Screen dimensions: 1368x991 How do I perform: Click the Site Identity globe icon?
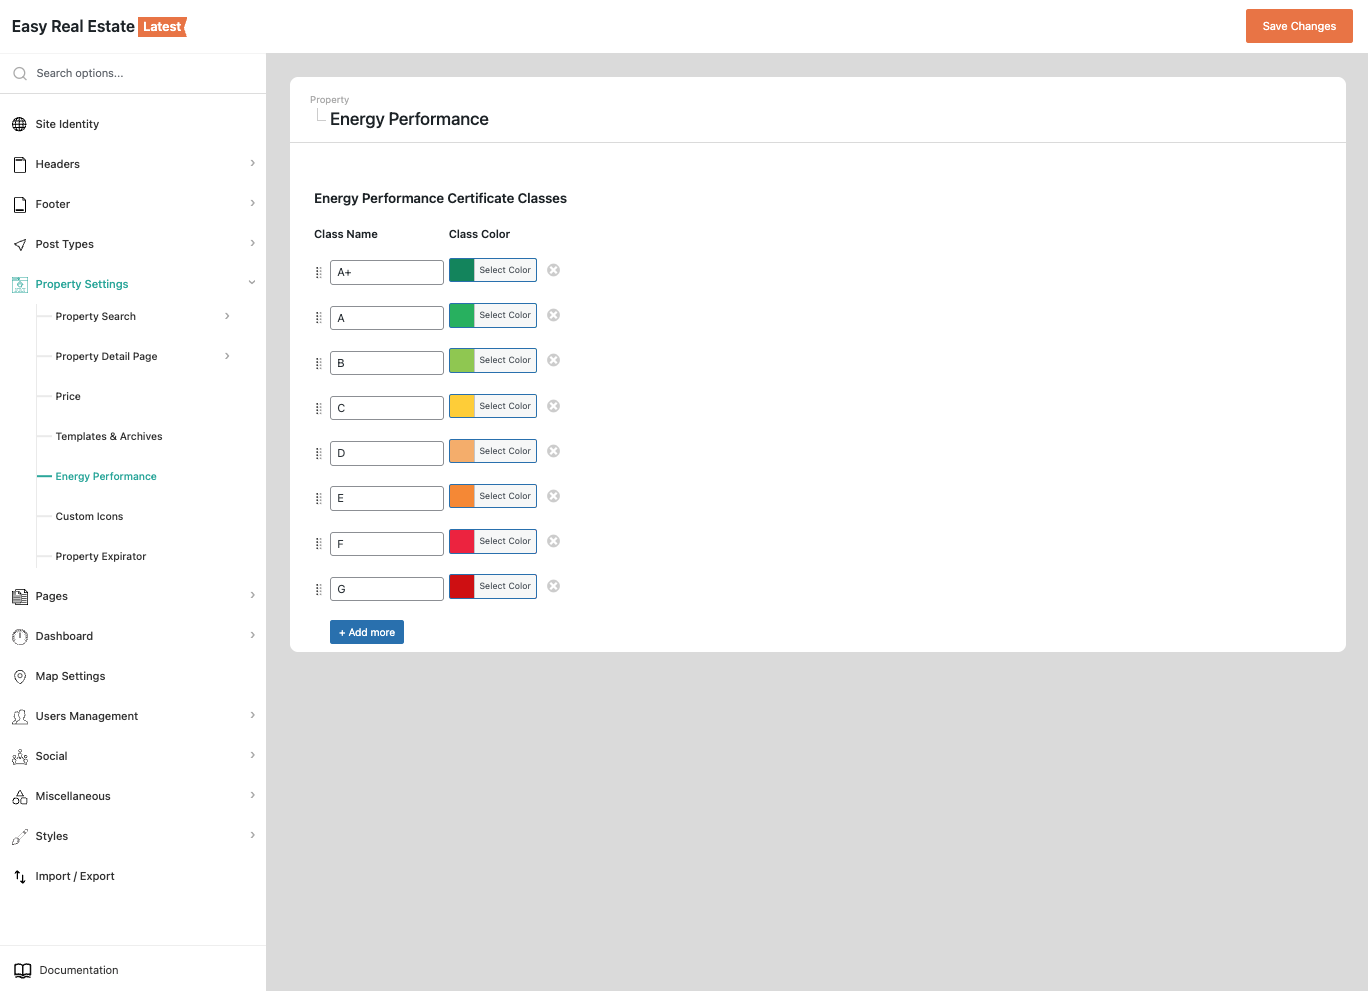pos(19,124)
